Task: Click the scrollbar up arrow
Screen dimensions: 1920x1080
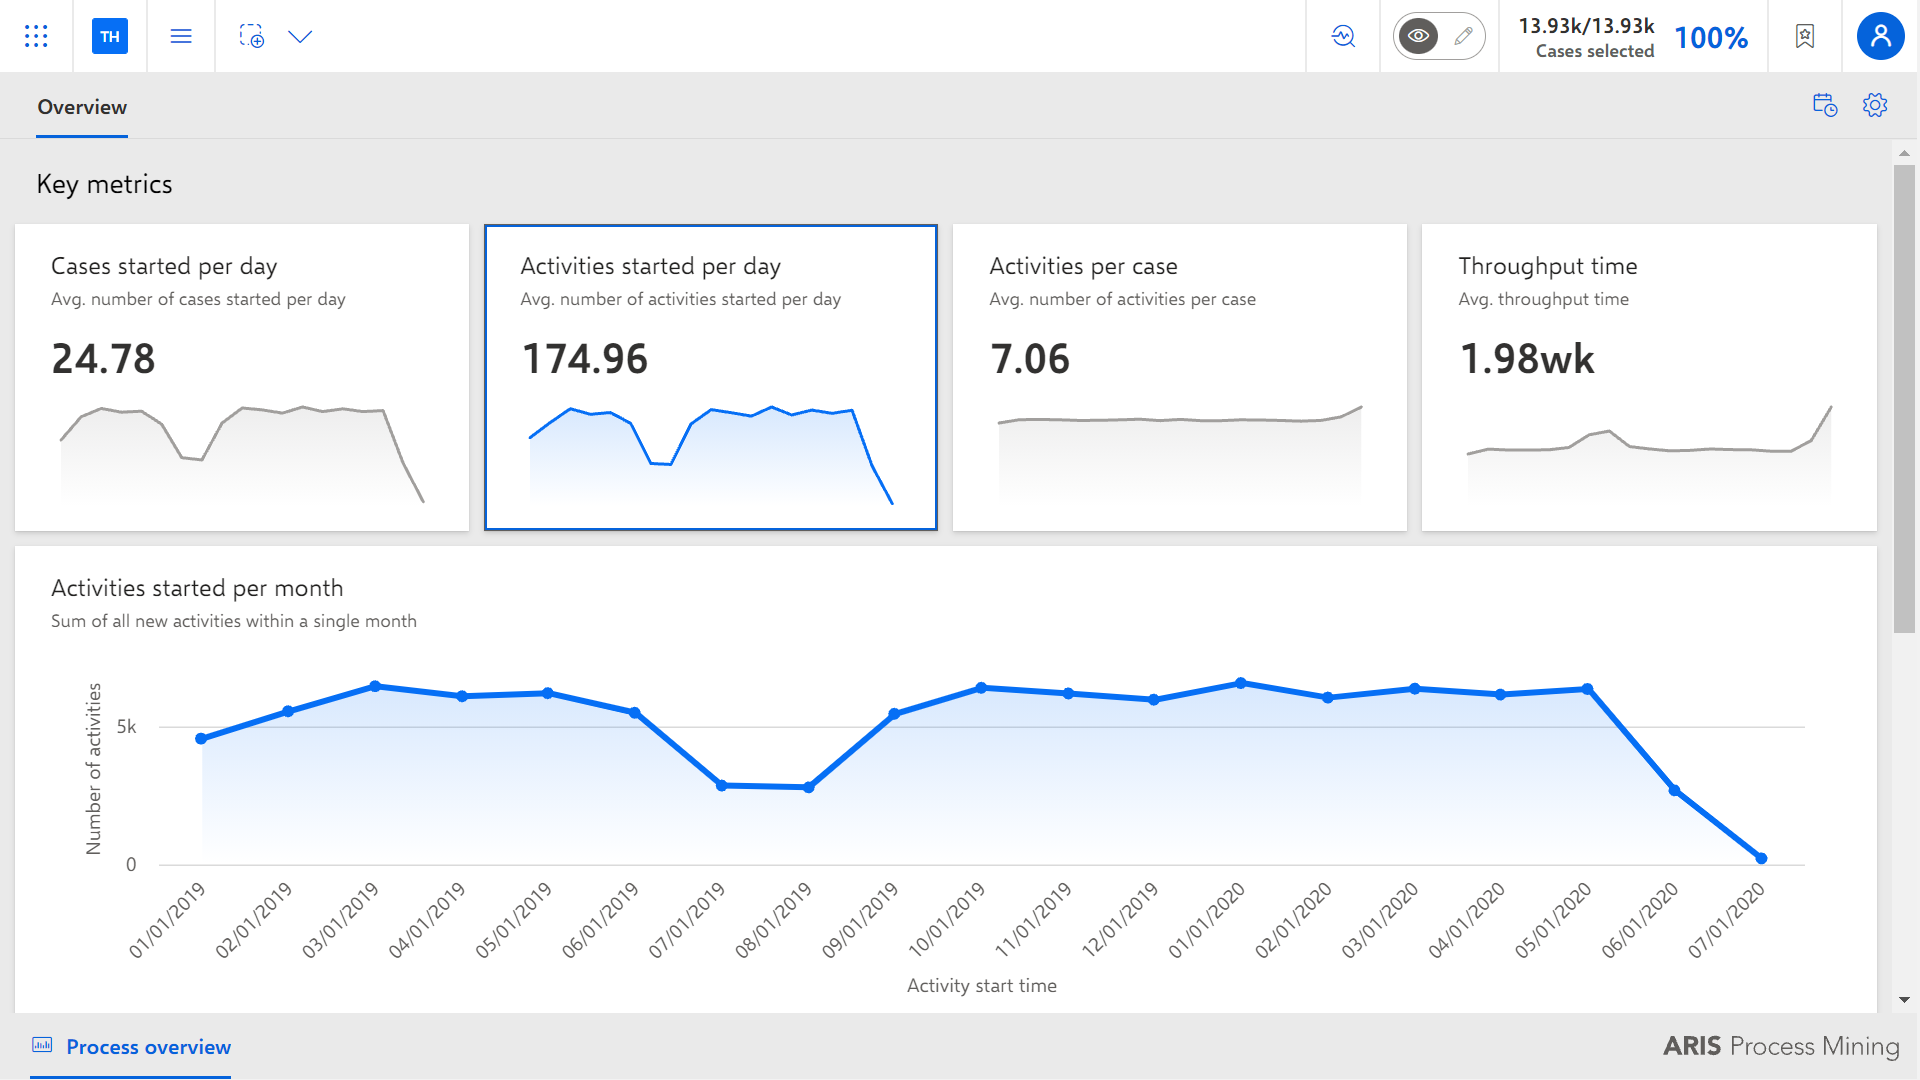Action: (x=1904, y=153)
